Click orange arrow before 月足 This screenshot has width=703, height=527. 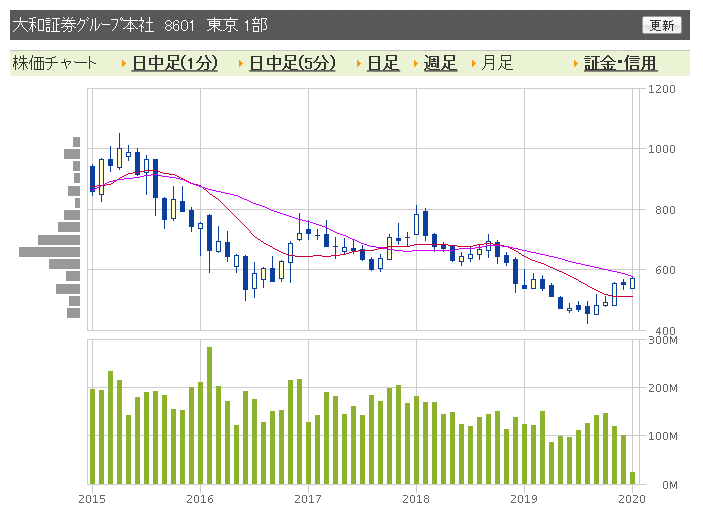[x=473, y=64]
